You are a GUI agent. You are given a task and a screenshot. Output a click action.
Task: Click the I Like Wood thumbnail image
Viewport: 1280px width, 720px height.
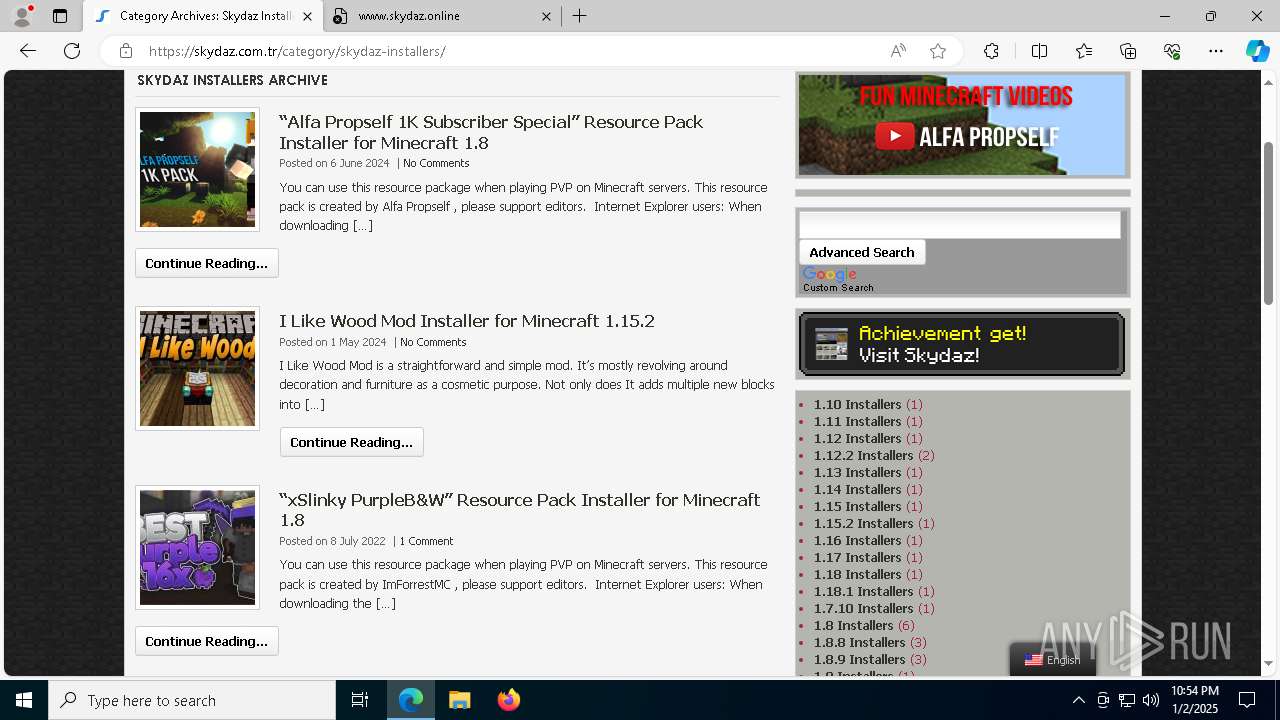pos(197,368)
